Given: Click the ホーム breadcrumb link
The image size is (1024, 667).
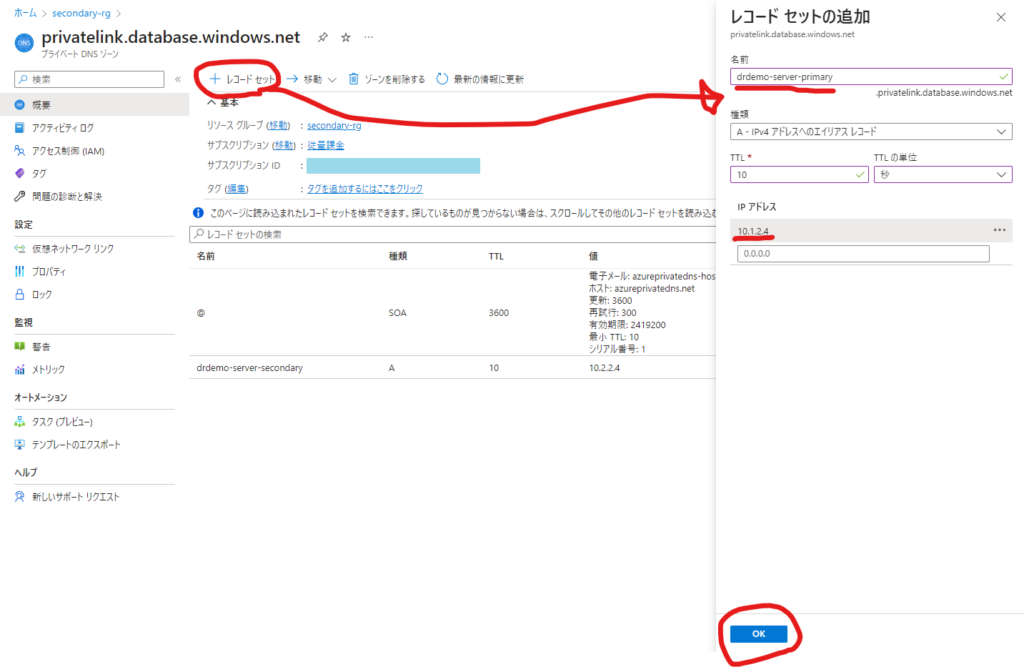Looking at the screenshot, I should [25, 13].
